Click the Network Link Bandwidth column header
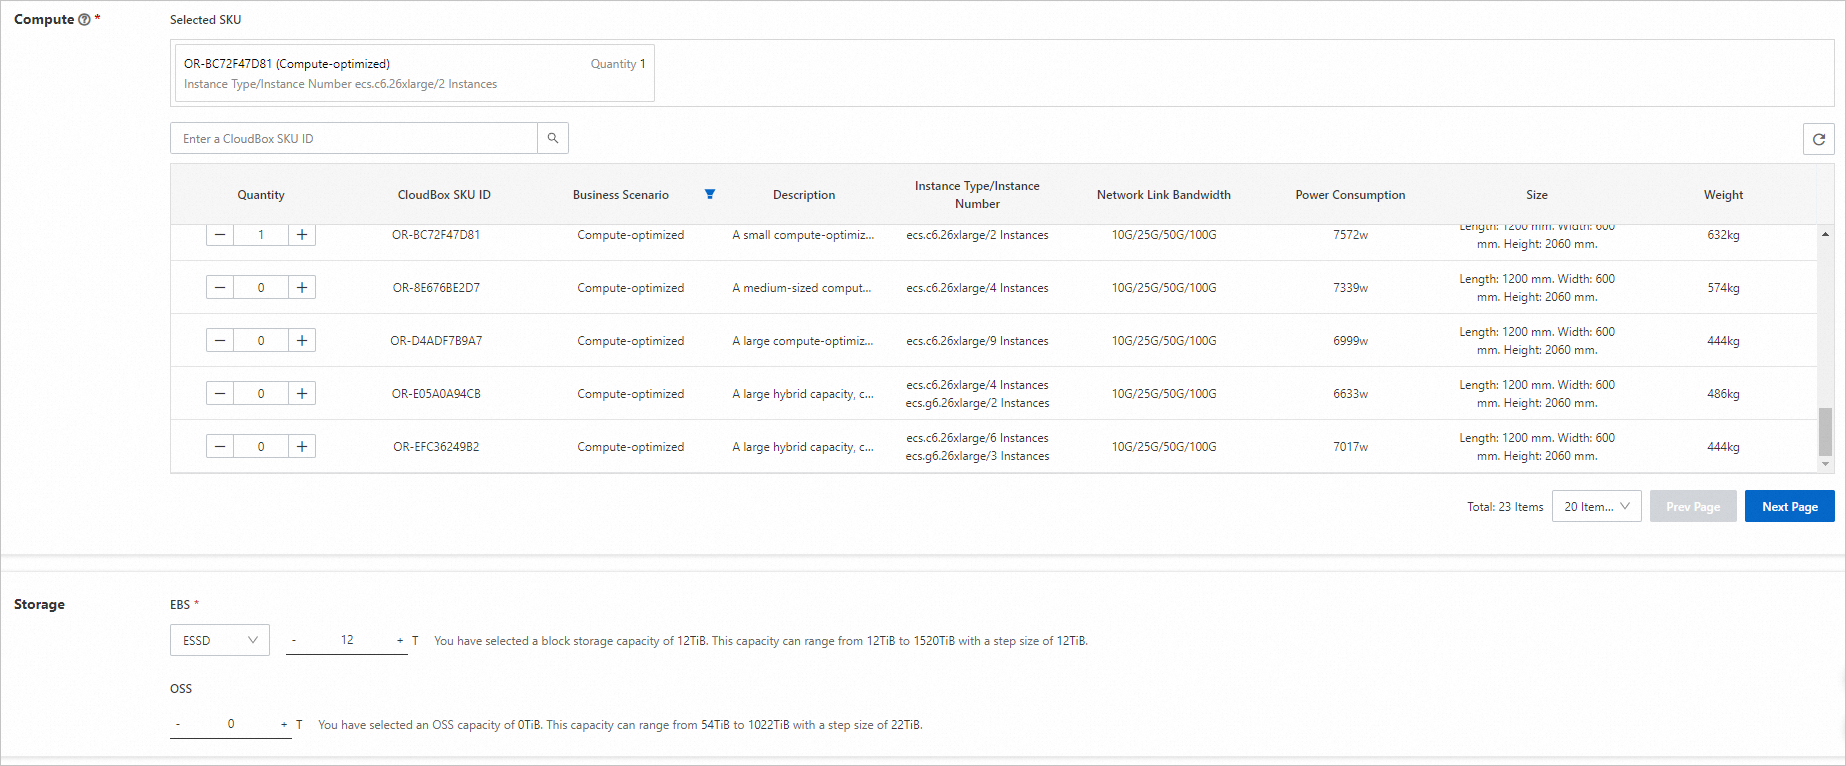This screenshot has width=1846, height=766. [1164, 195]
